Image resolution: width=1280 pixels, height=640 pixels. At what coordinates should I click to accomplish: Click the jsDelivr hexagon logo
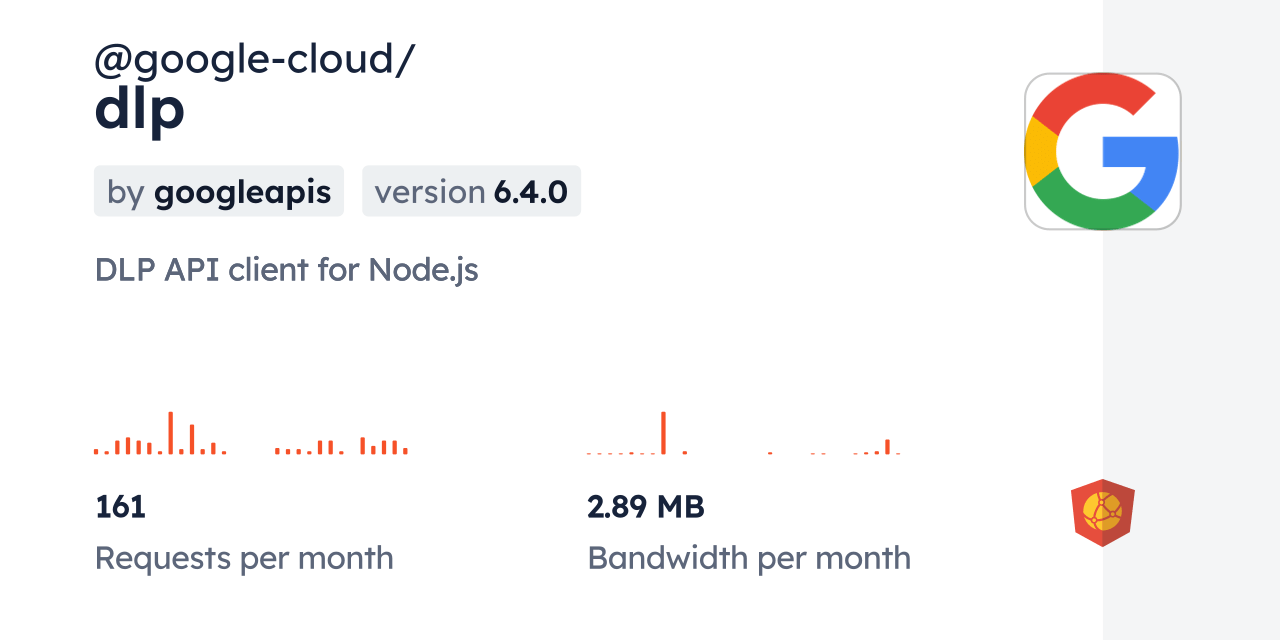pos(1102,513)
